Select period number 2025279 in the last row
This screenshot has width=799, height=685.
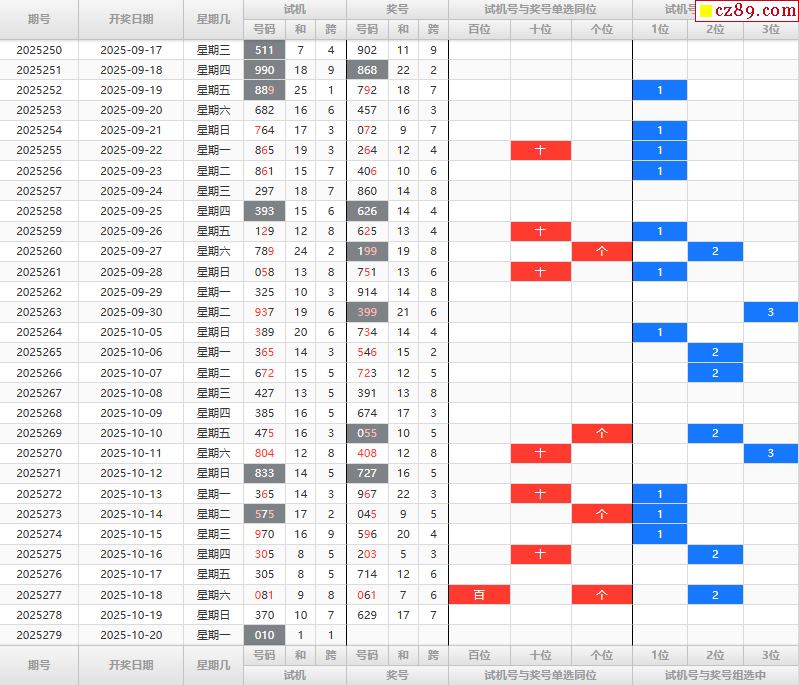[39, 635]
